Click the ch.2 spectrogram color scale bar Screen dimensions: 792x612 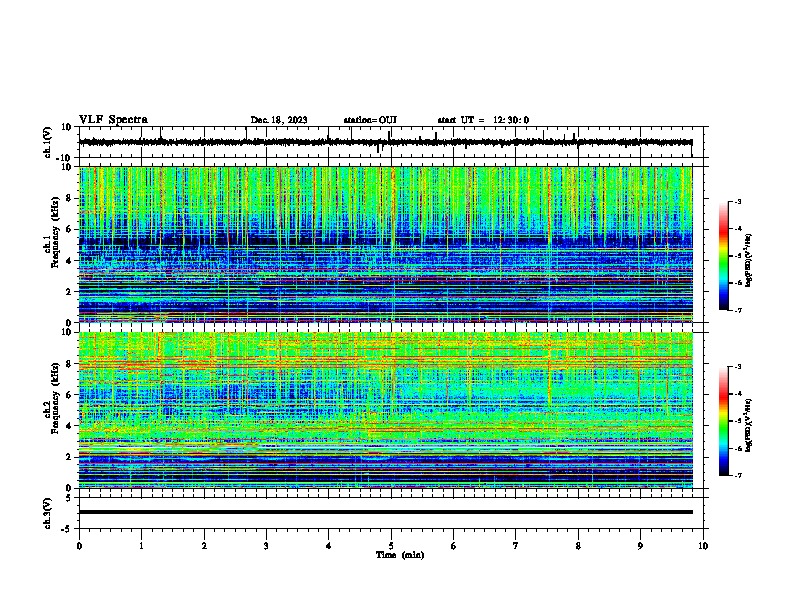click(723, 421)
